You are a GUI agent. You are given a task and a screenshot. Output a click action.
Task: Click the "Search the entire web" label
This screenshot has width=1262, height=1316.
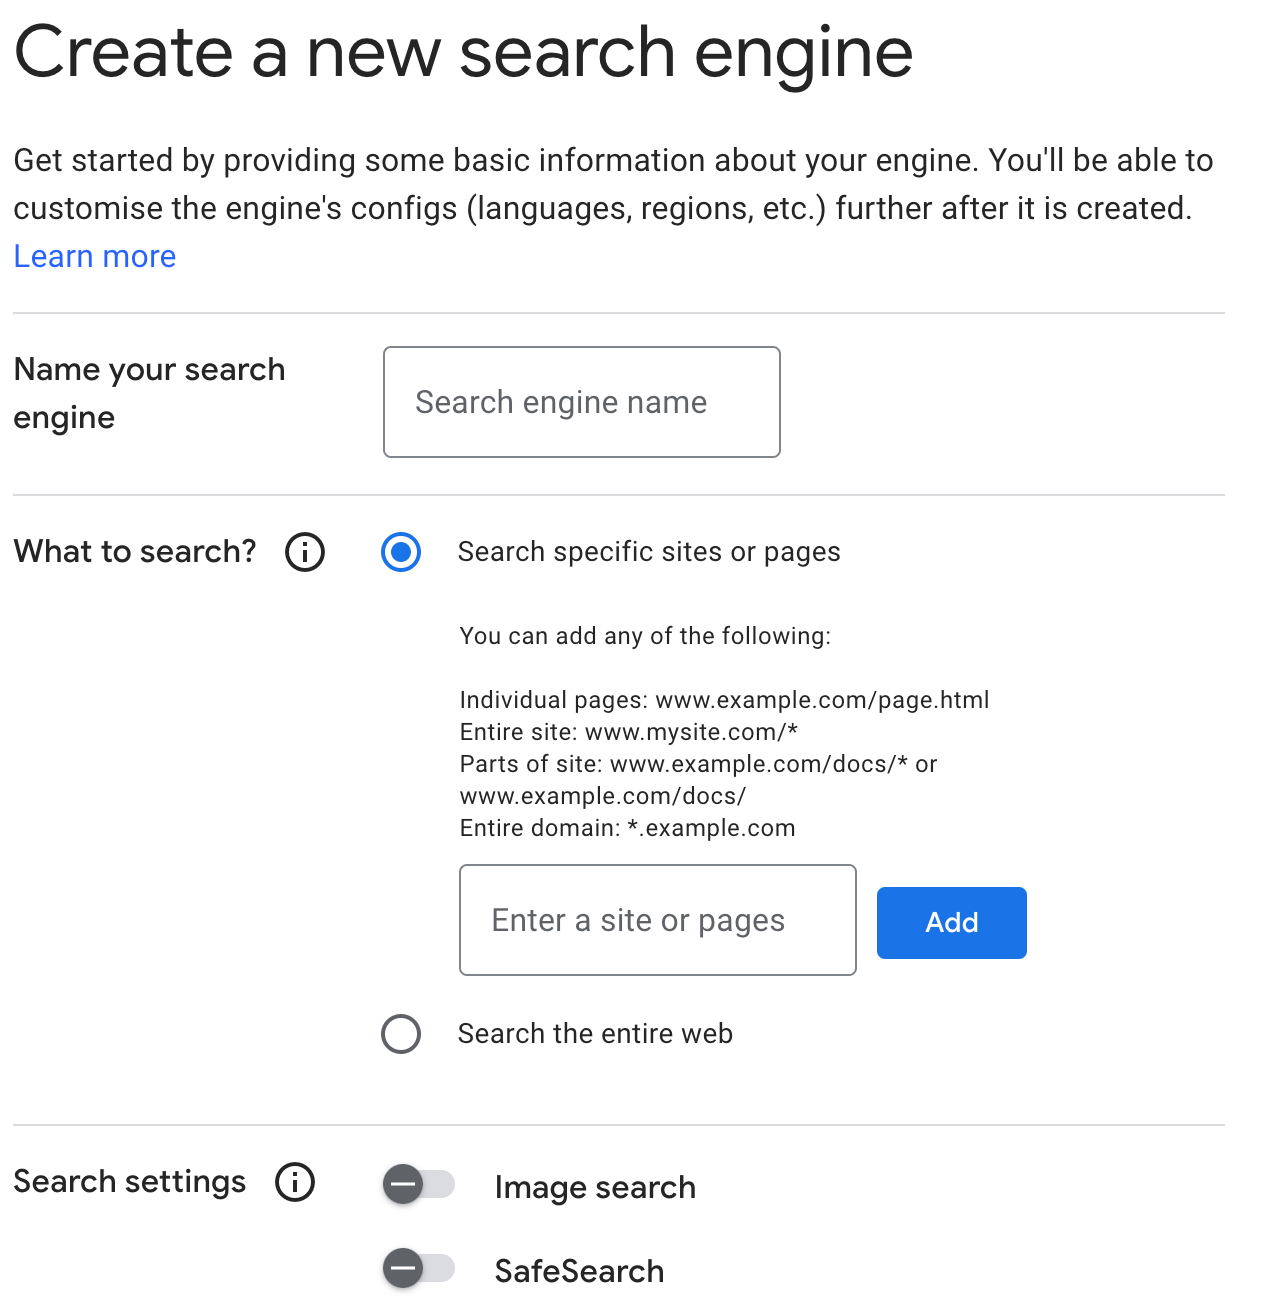(x=595, y=1034)
